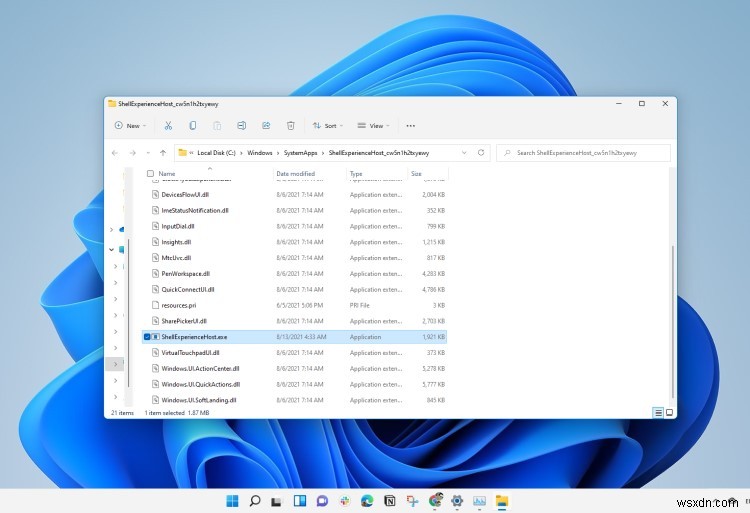Open the New item dropdown

tap(130, 126)
